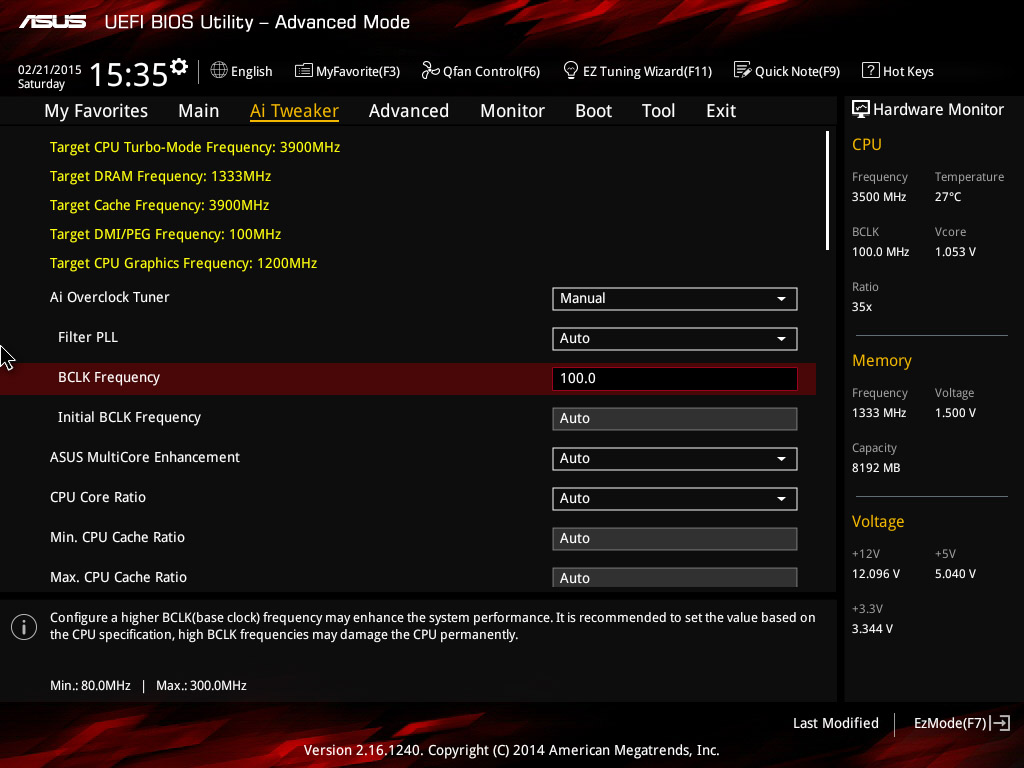
Task: Click the Min.: 80.0MHz range text
Action: tap(90, 686)
